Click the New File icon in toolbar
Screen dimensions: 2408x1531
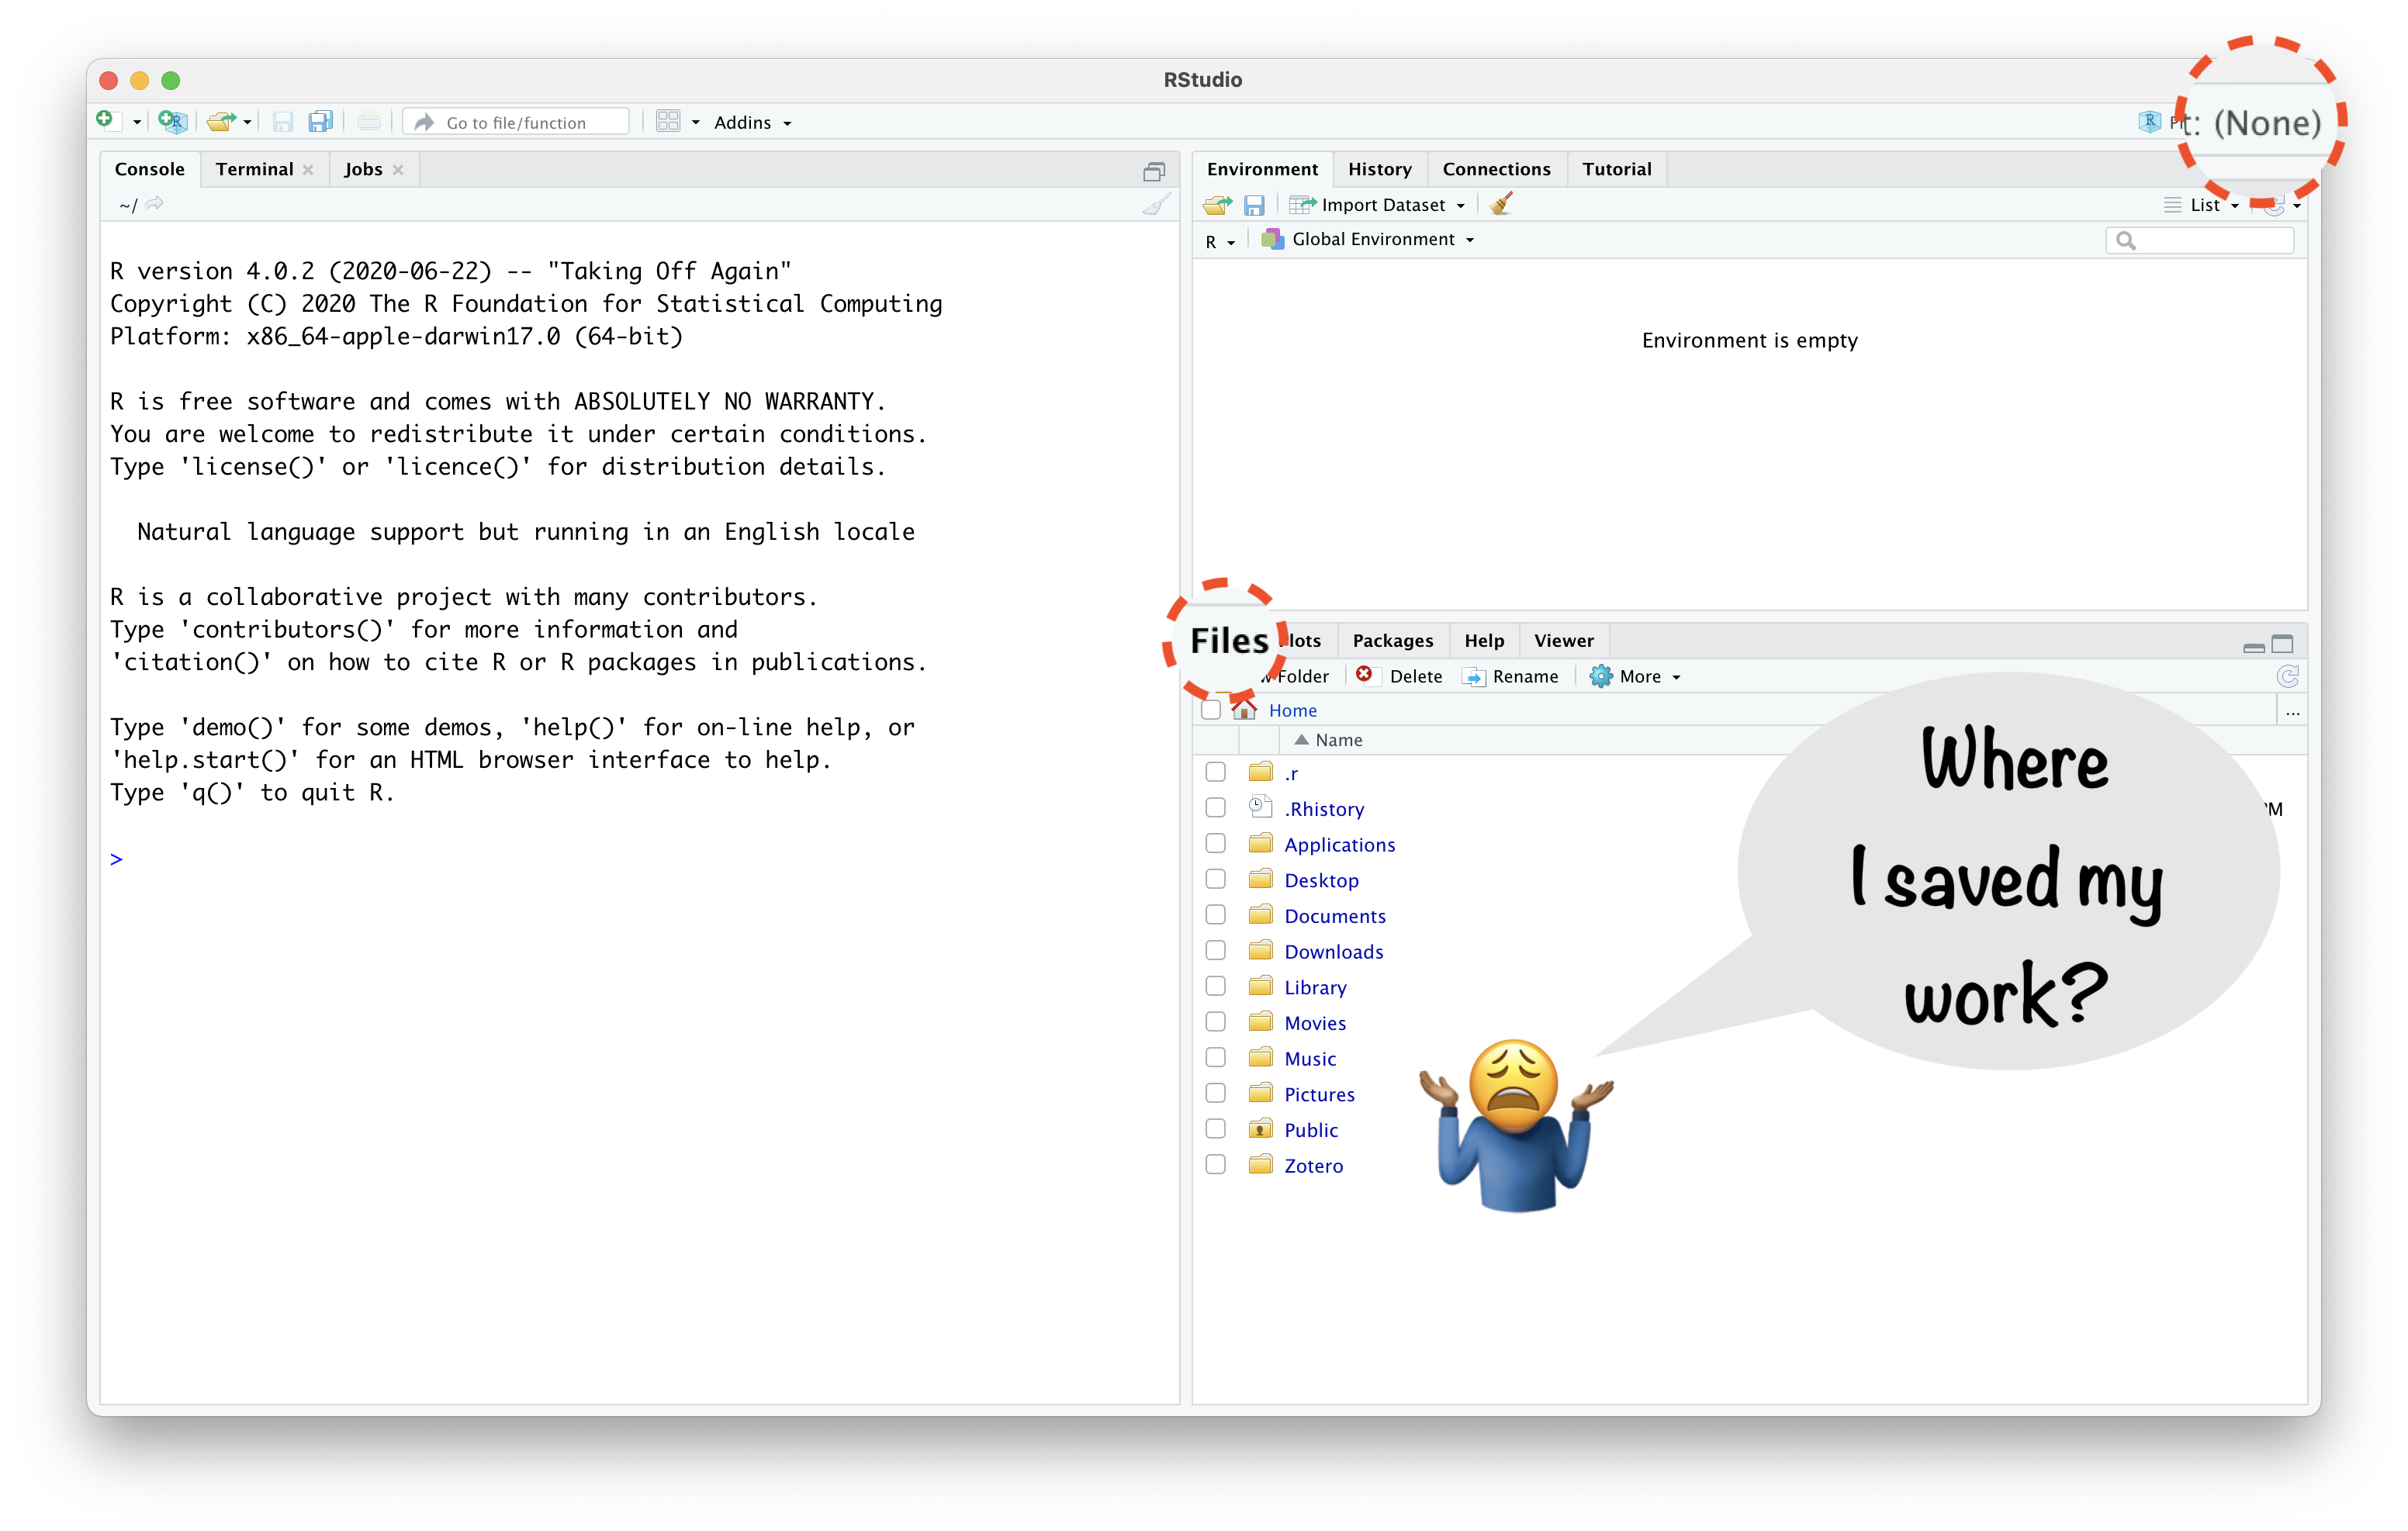105,121
